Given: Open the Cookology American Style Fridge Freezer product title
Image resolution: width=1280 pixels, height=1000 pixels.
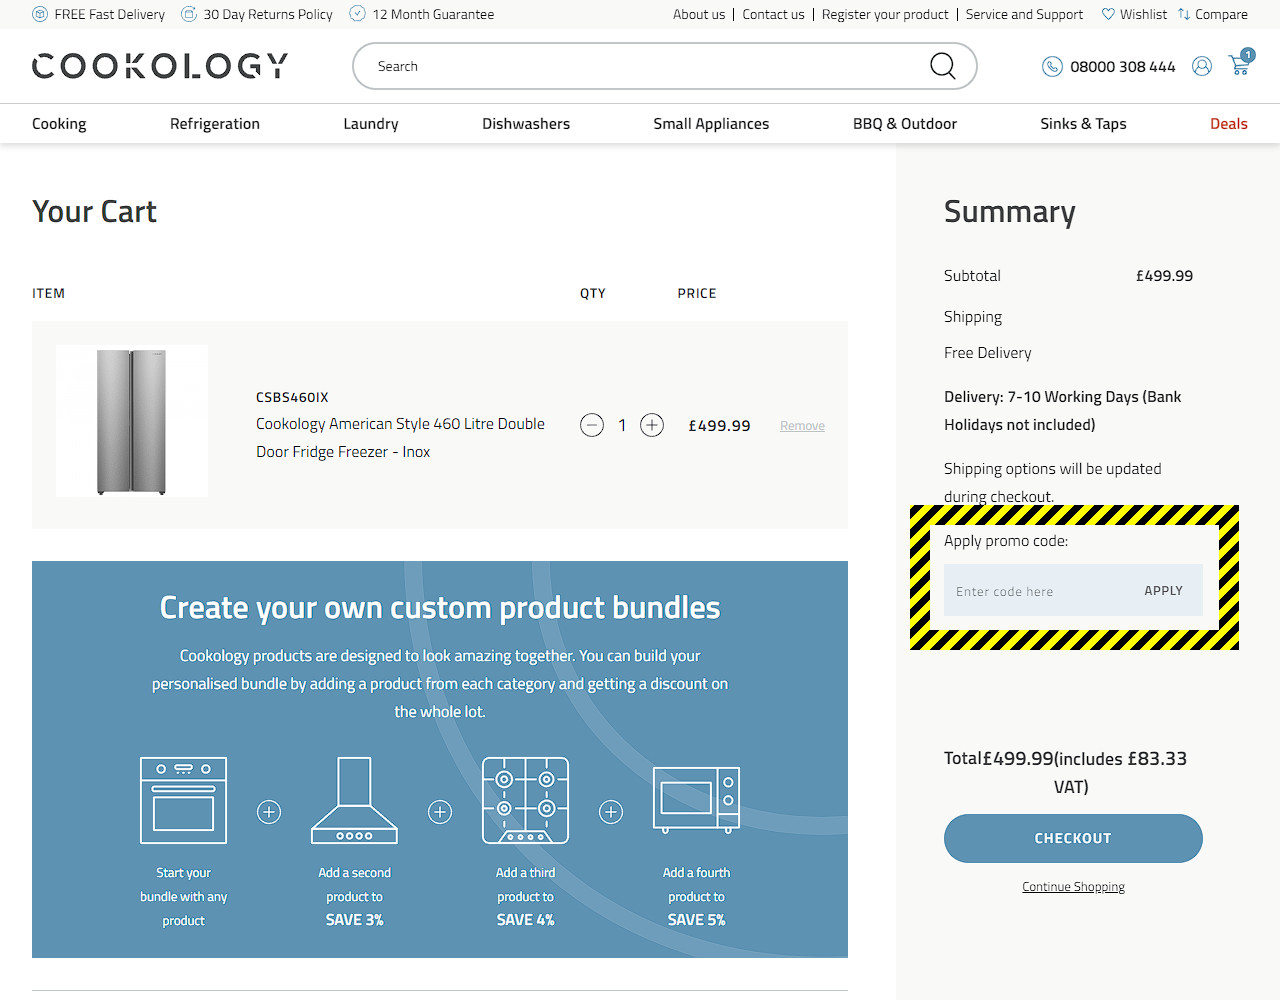Looking at the screenshot, I should 400,438.
